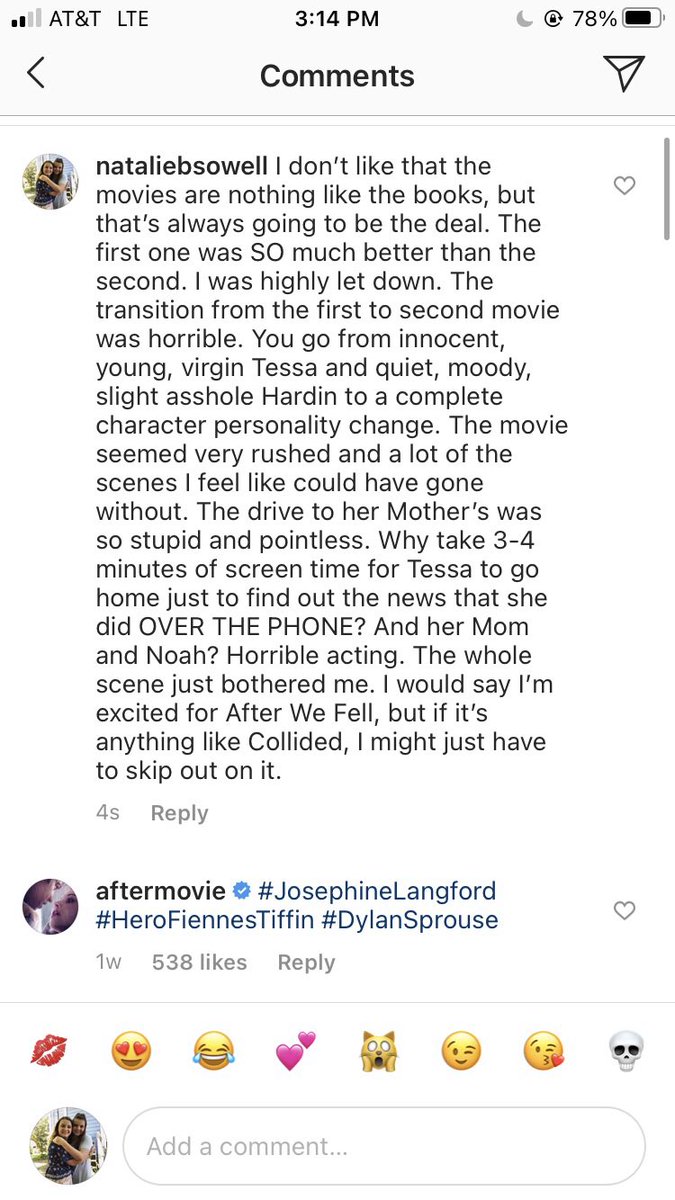This screenshot has width=675, height=1200.
Task: Open the #JosephineLangford hashtag
Action: tap(377, 890)
